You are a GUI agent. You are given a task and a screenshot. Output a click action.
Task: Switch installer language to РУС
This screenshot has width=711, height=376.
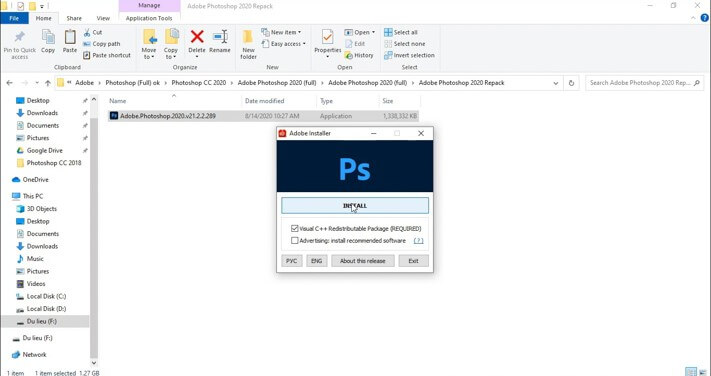pos(292,261)
